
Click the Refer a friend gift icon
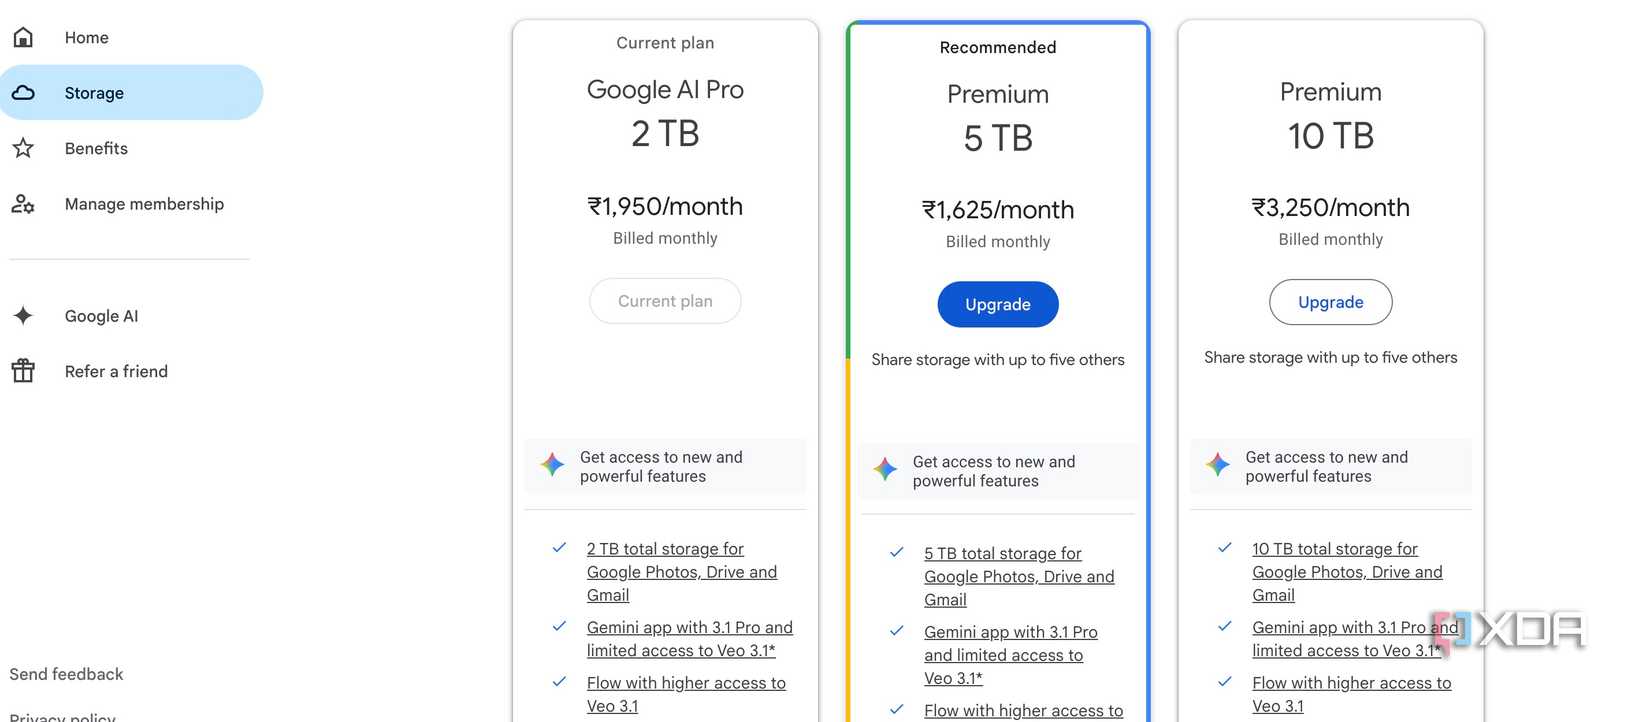23,370
